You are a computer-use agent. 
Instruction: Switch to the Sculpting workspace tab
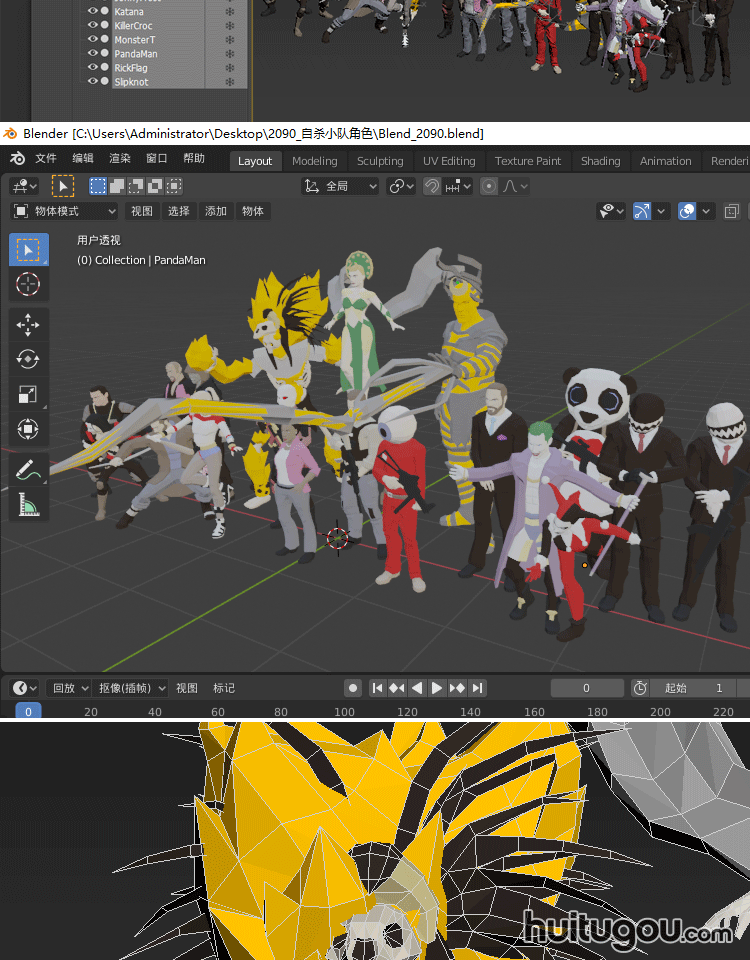pos(380,161)
